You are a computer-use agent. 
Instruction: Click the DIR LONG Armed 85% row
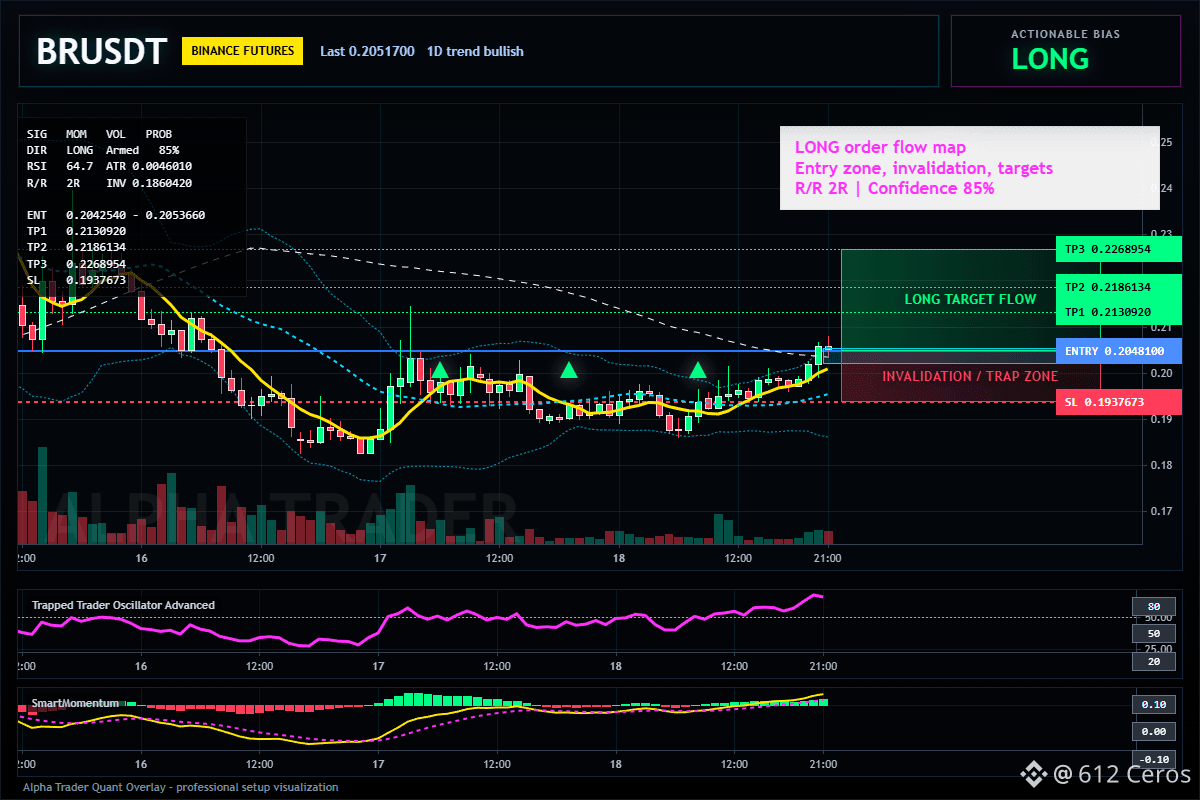point(103,149)
